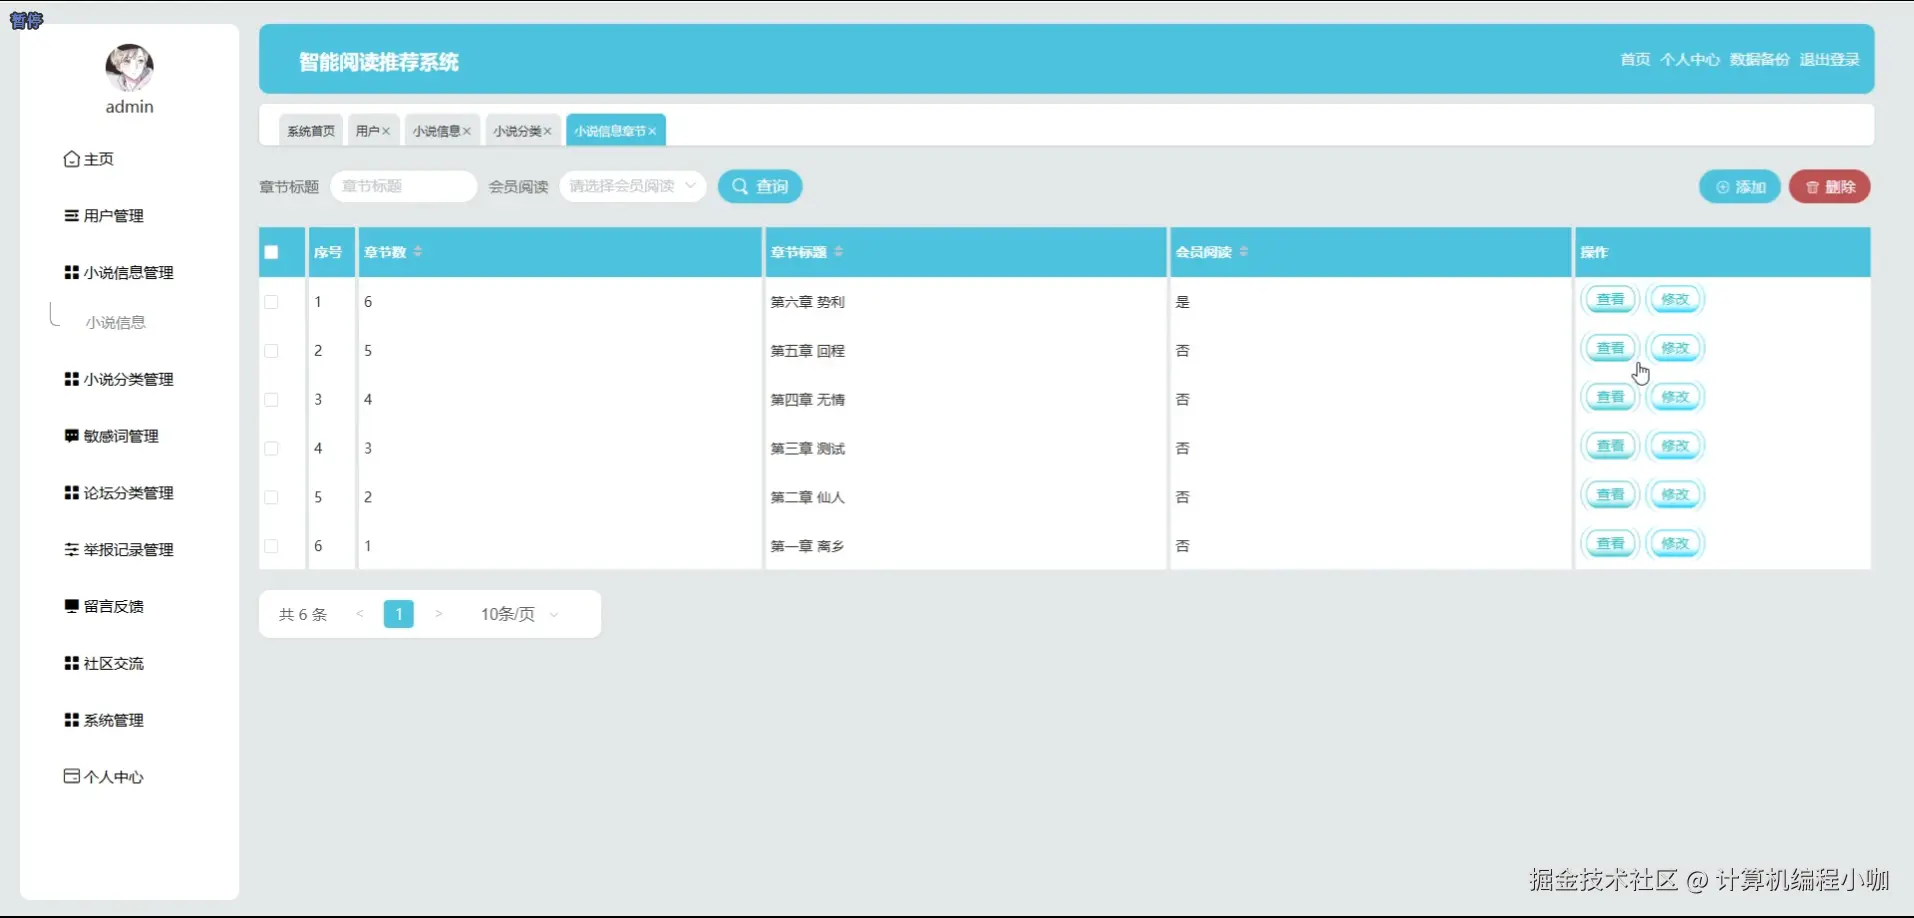Check the row for 第三章 测试
Viewport: 1914px width, 918px height.
(x=271, y=449)
